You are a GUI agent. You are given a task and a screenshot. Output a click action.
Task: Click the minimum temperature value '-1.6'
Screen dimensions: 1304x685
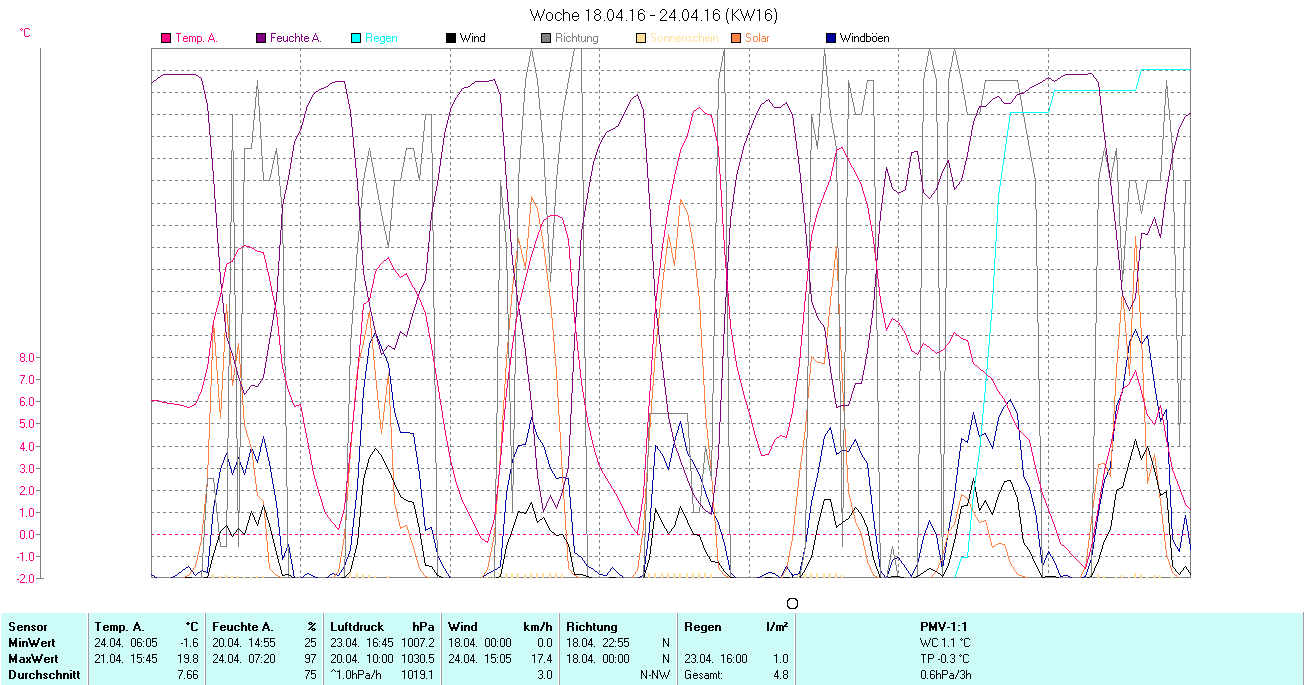pyautogui.click(x=188, y=643)
